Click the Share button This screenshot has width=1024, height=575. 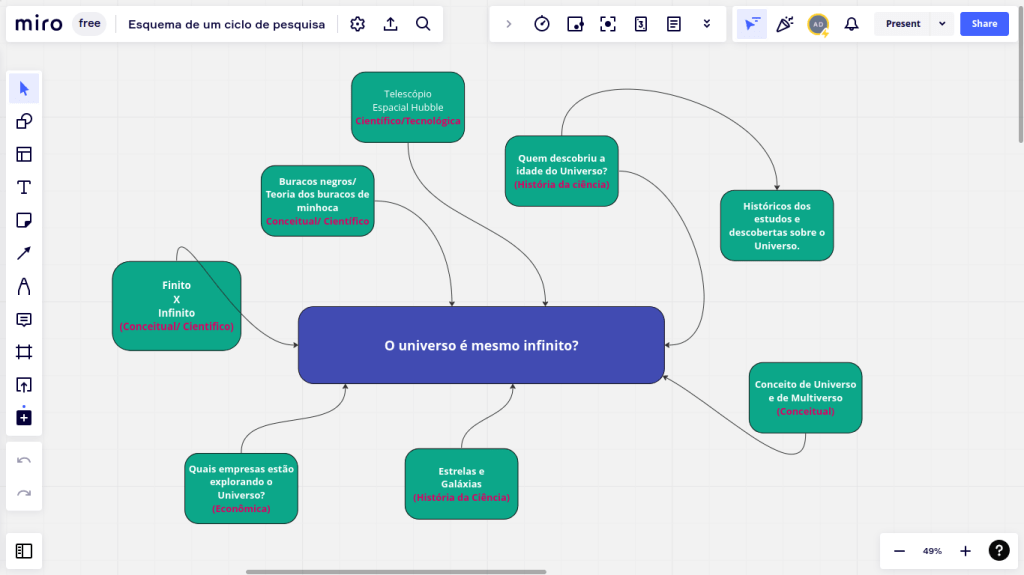(x=984, y=24)
